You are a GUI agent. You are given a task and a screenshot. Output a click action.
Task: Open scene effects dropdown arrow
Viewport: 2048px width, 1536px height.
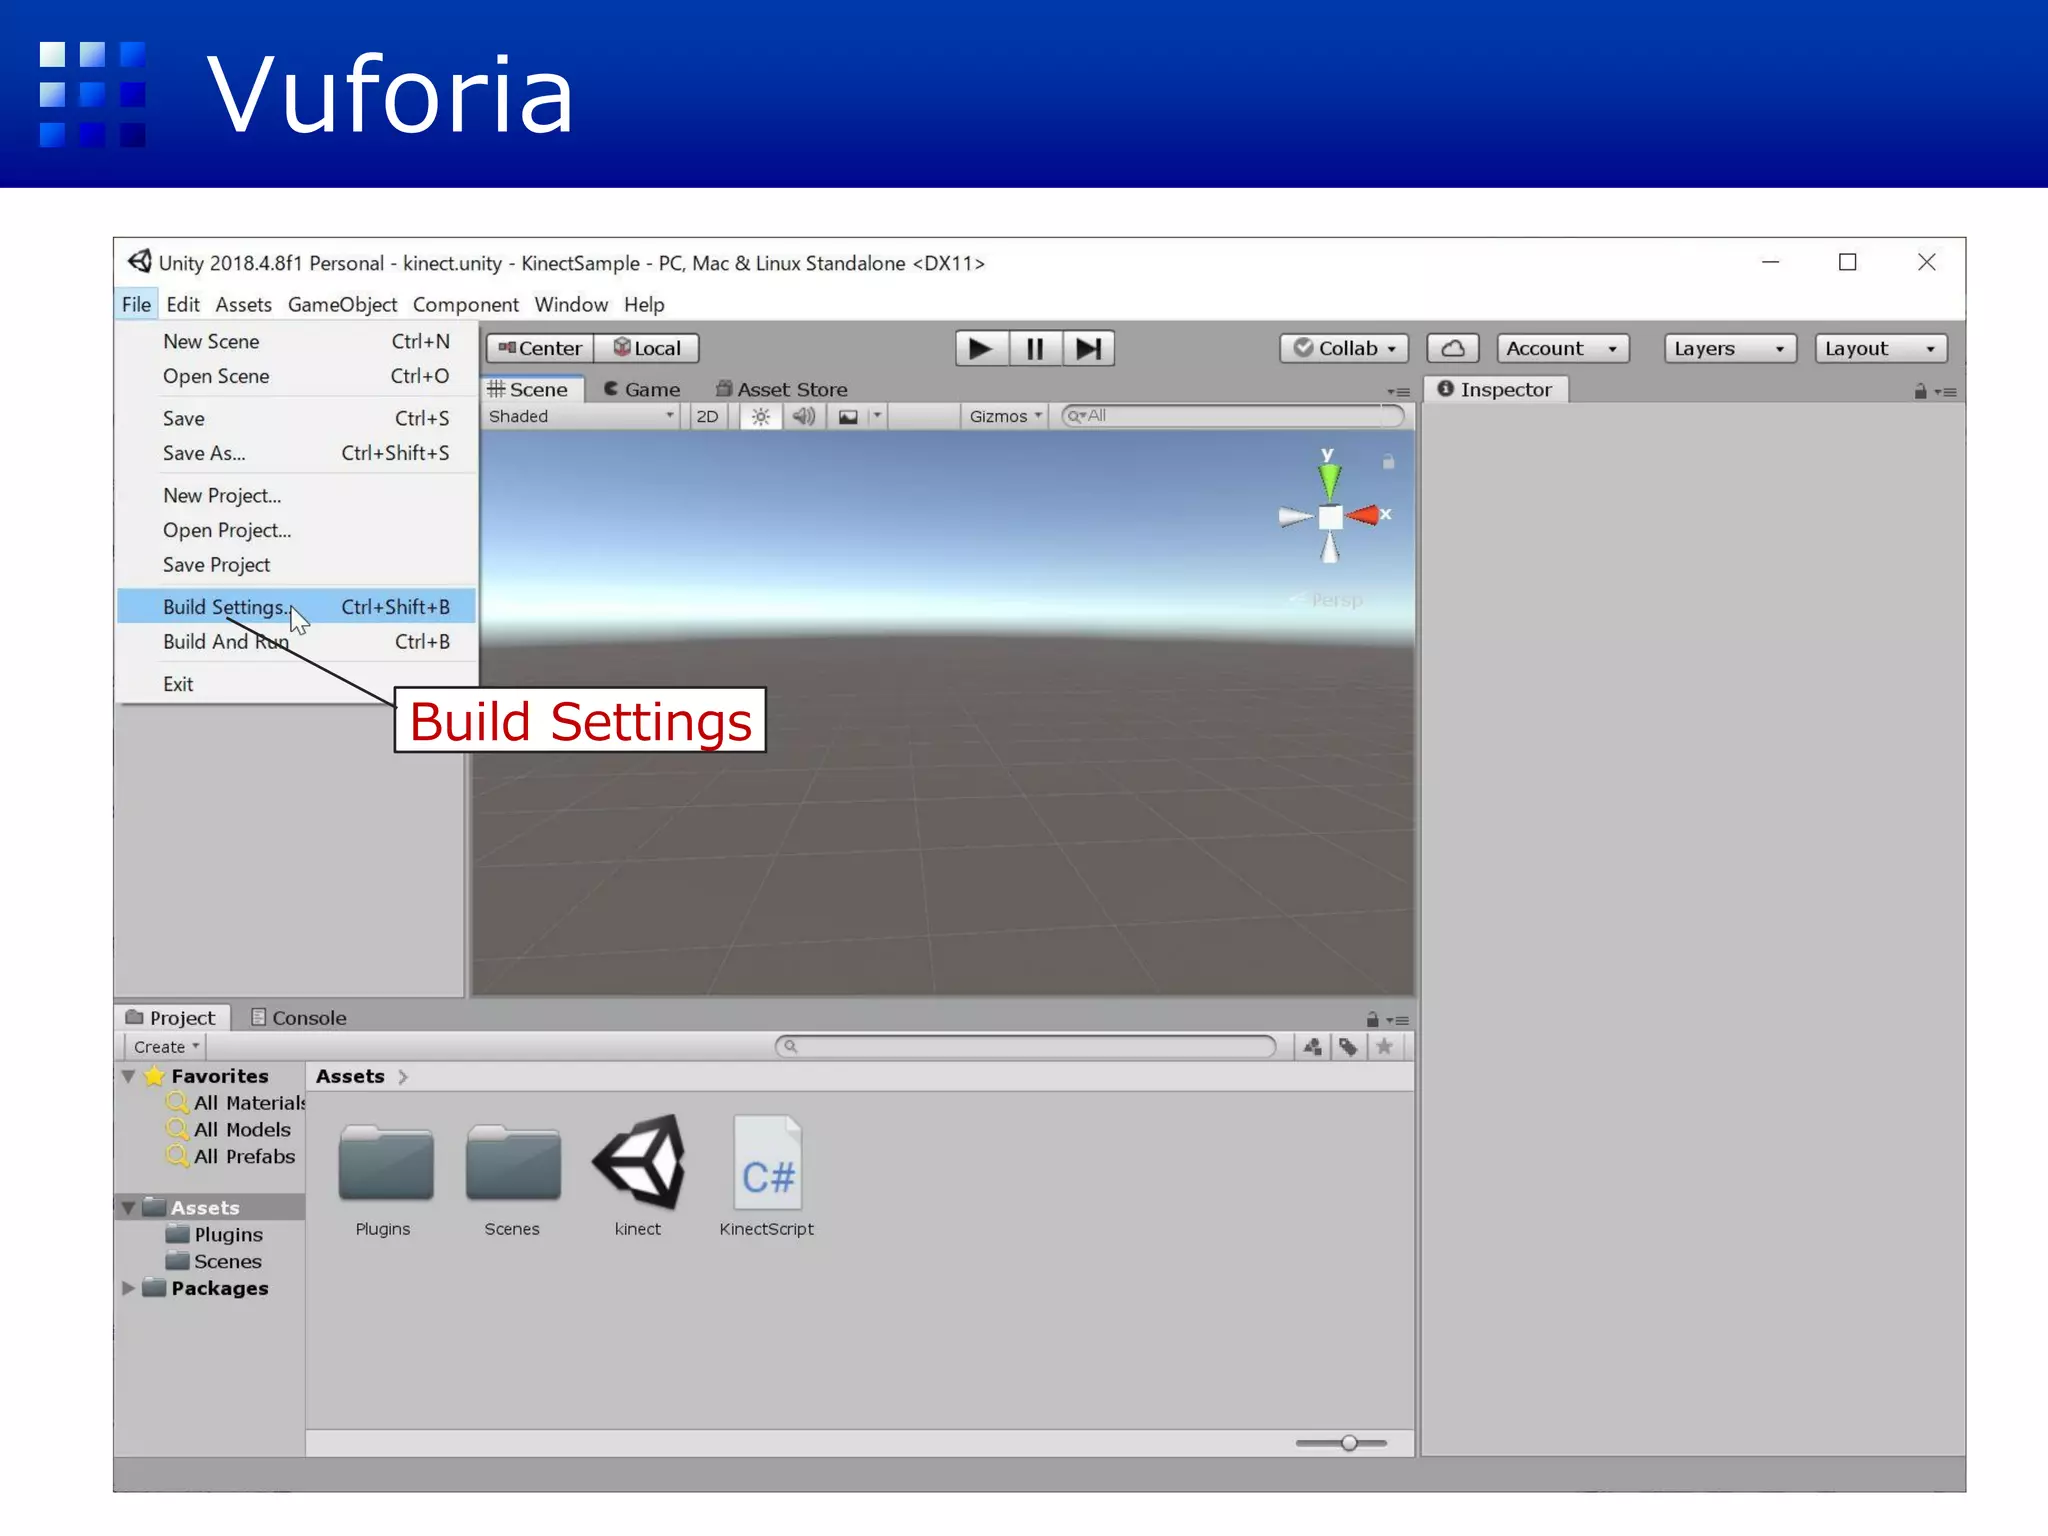[877, 415]
